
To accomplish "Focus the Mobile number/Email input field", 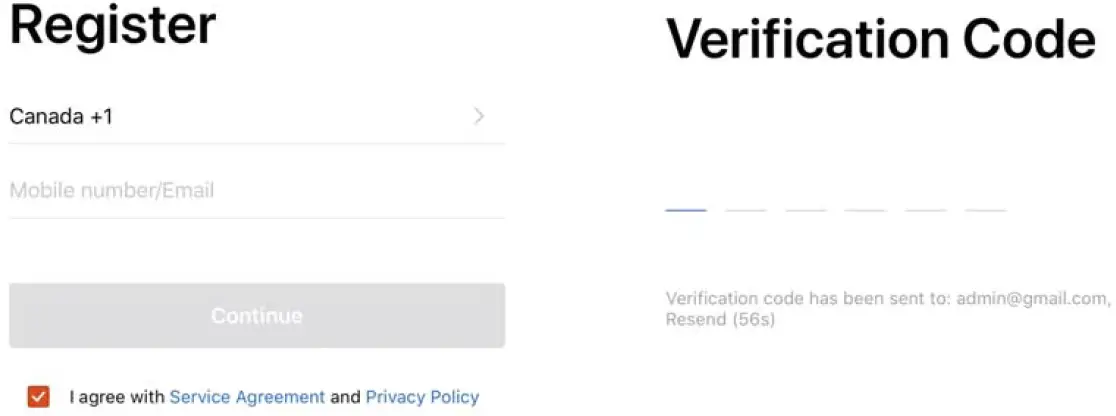I will tap(256, 190).
